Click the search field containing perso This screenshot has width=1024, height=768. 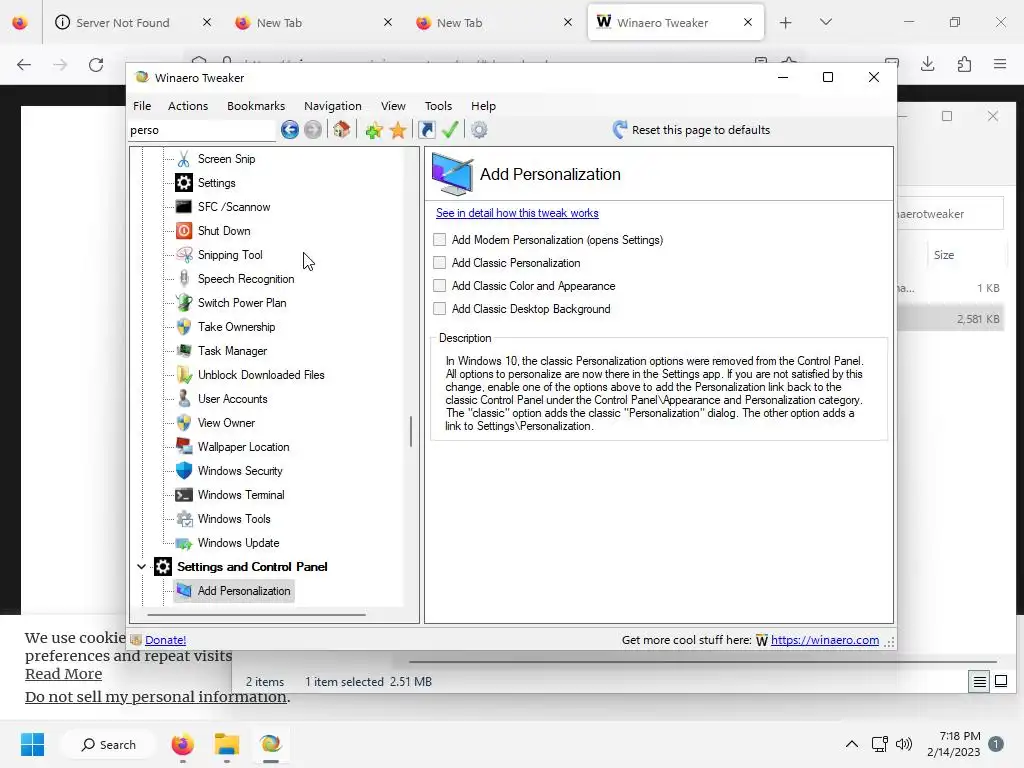[202, 130]
